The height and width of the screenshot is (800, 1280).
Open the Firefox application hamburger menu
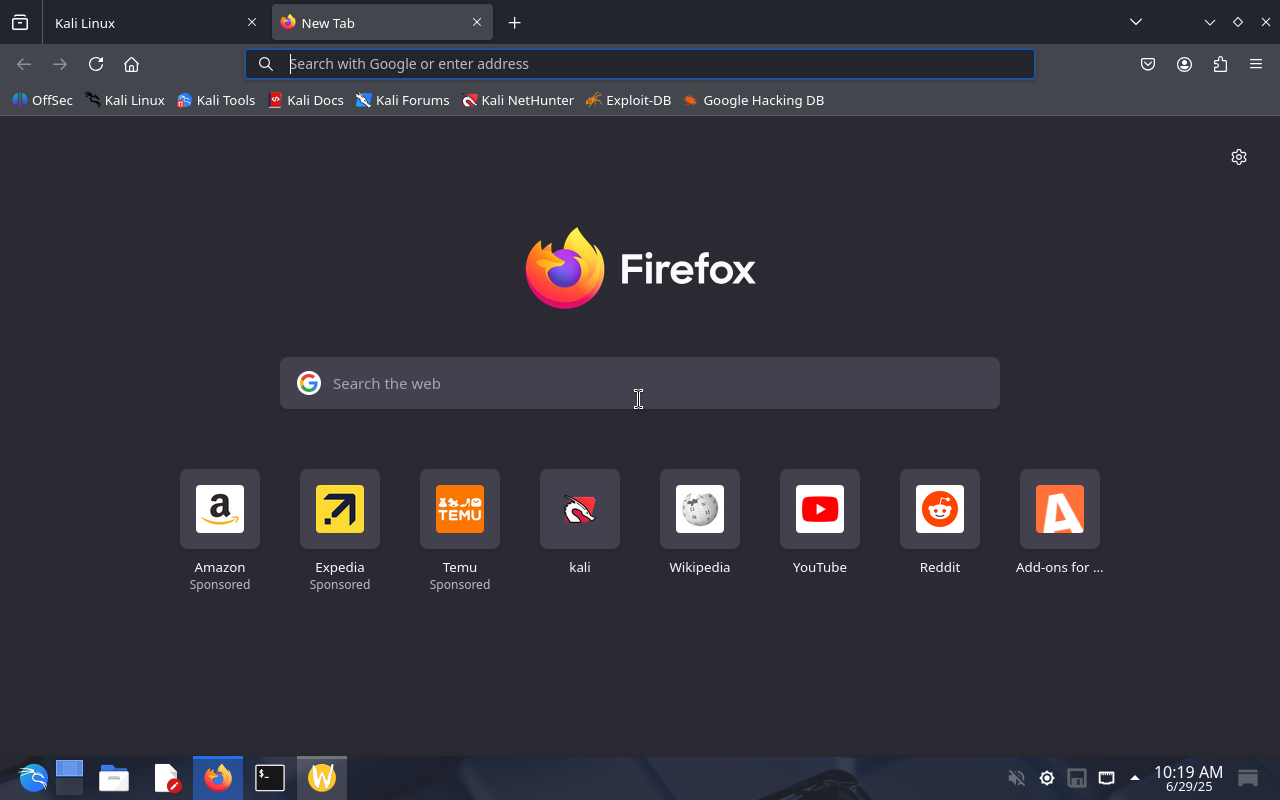tap(1256, 64)
